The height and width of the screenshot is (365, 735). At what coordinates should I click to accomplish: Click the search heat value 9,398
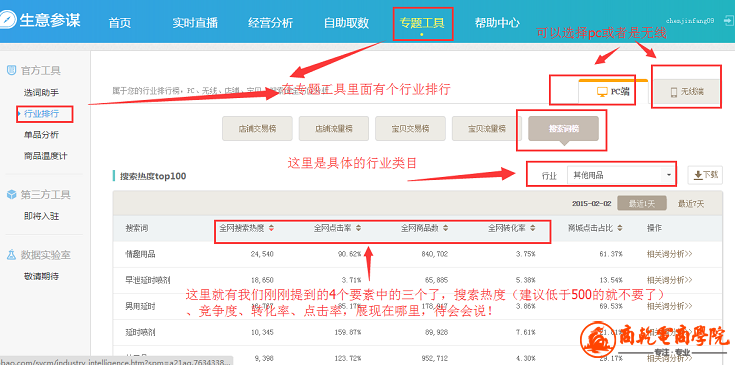click(x=264, y=359)
